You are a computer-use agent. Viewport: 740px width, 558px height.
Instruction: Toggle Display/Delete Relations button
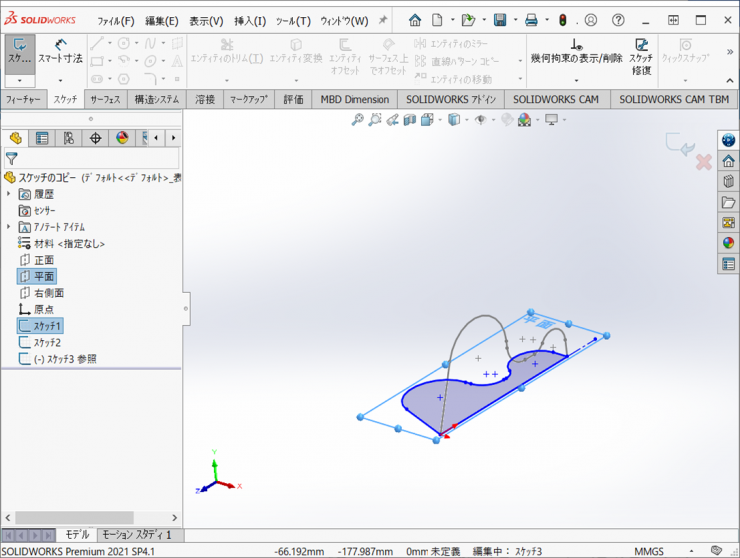[x=575, y=51]
